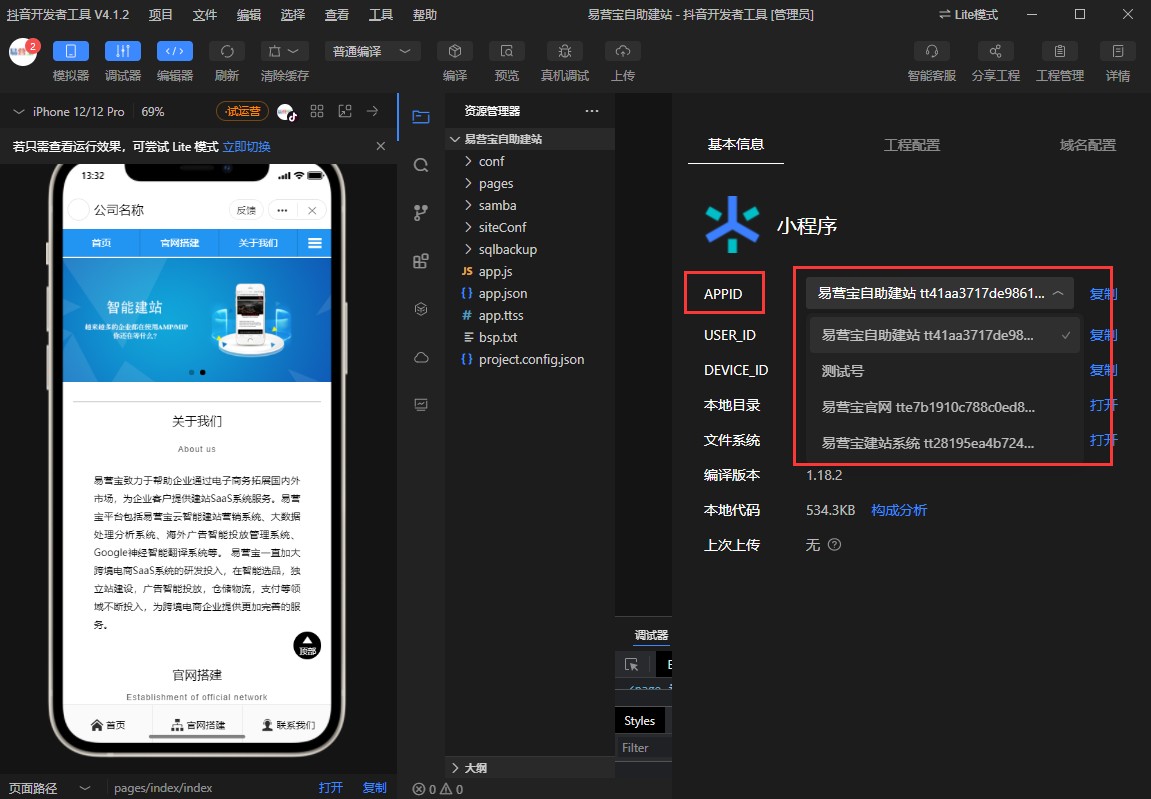Click the pop-out window icon in simulator bar
Viewport: 1151px width, 799px height.
click(x=344, y=111)
